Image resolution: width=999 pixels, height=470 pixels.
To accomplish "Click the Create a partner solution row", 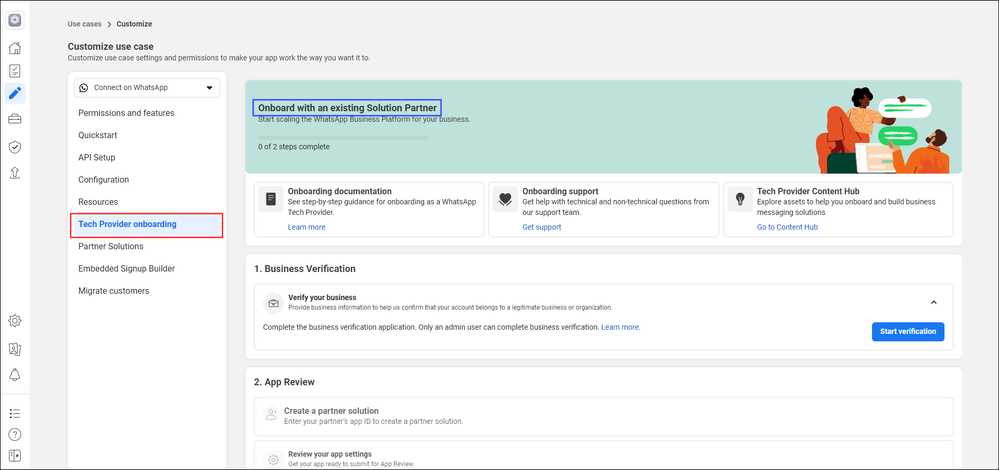I will pyautogui.click(x=603, y=417).
